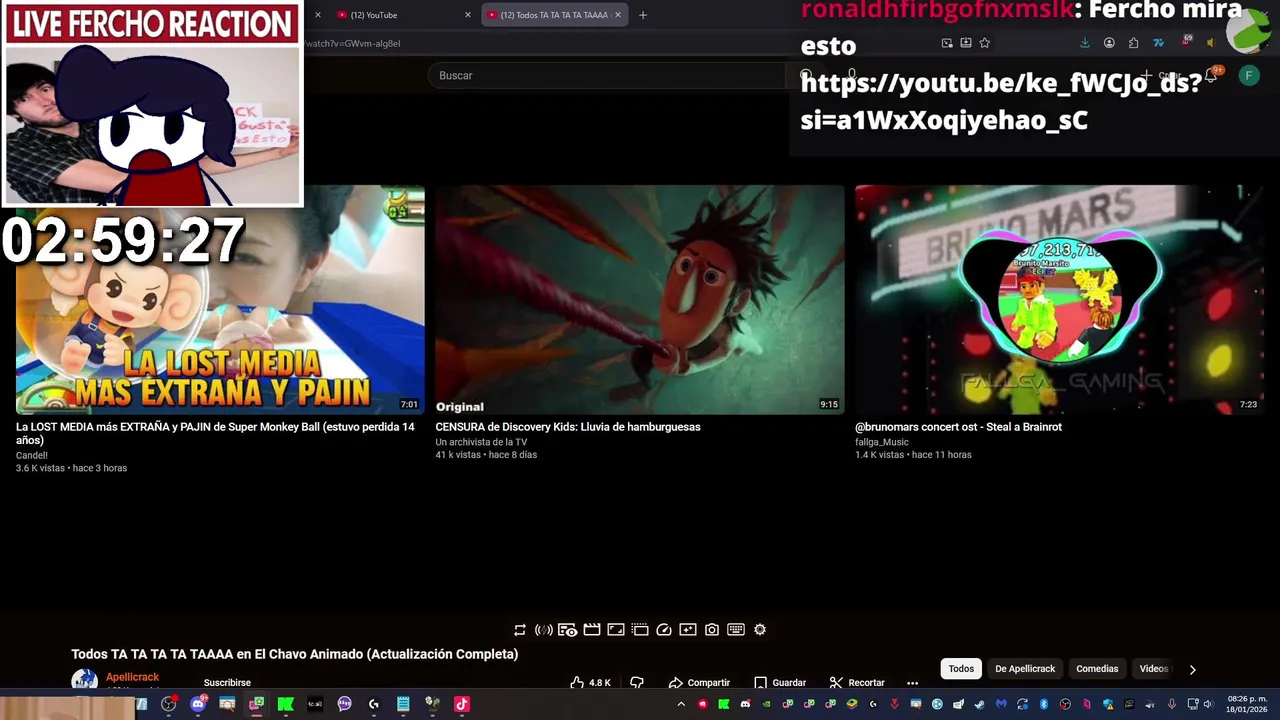This screenshot has height=720, width=1280.
Task: Open the Bruno Mars Steal a Brainrot thumbnail
Action: [x=1059, y=299]
